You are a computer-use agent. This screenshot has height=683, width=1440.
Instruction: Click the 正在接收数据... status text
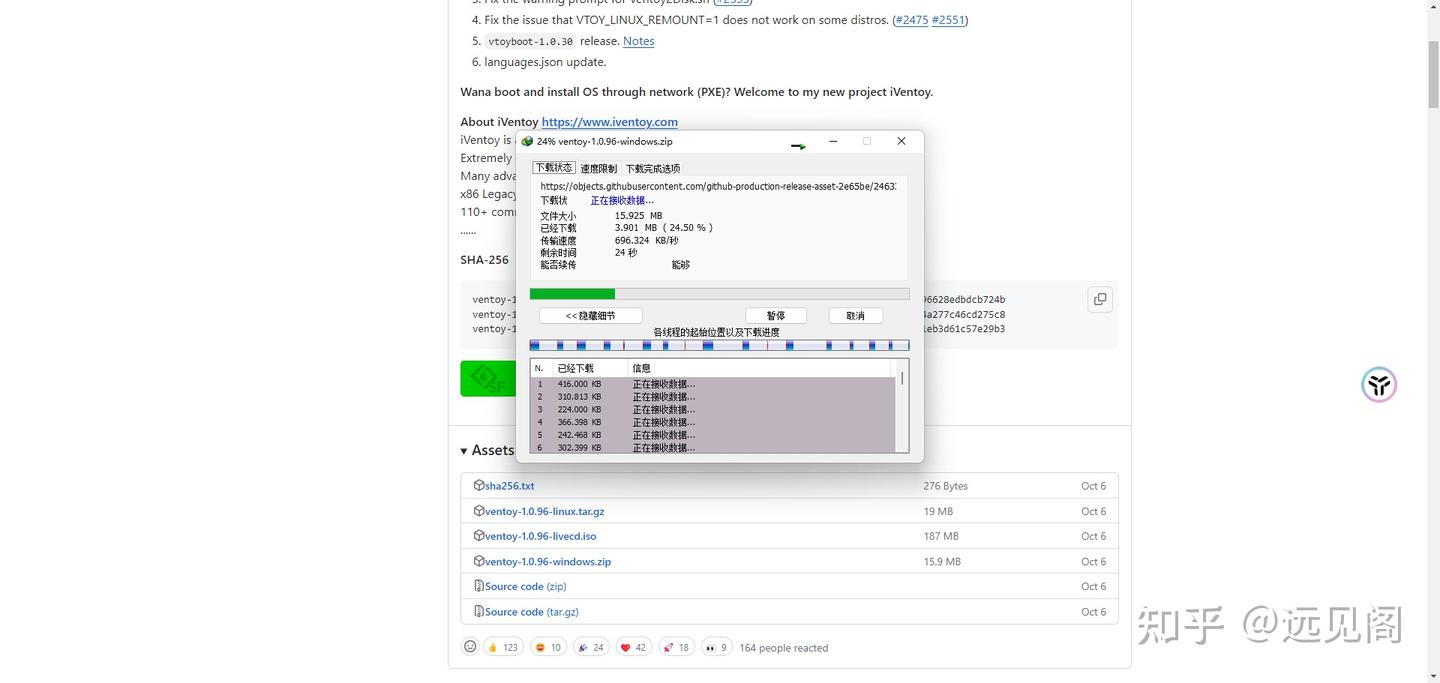coord(622,201)
